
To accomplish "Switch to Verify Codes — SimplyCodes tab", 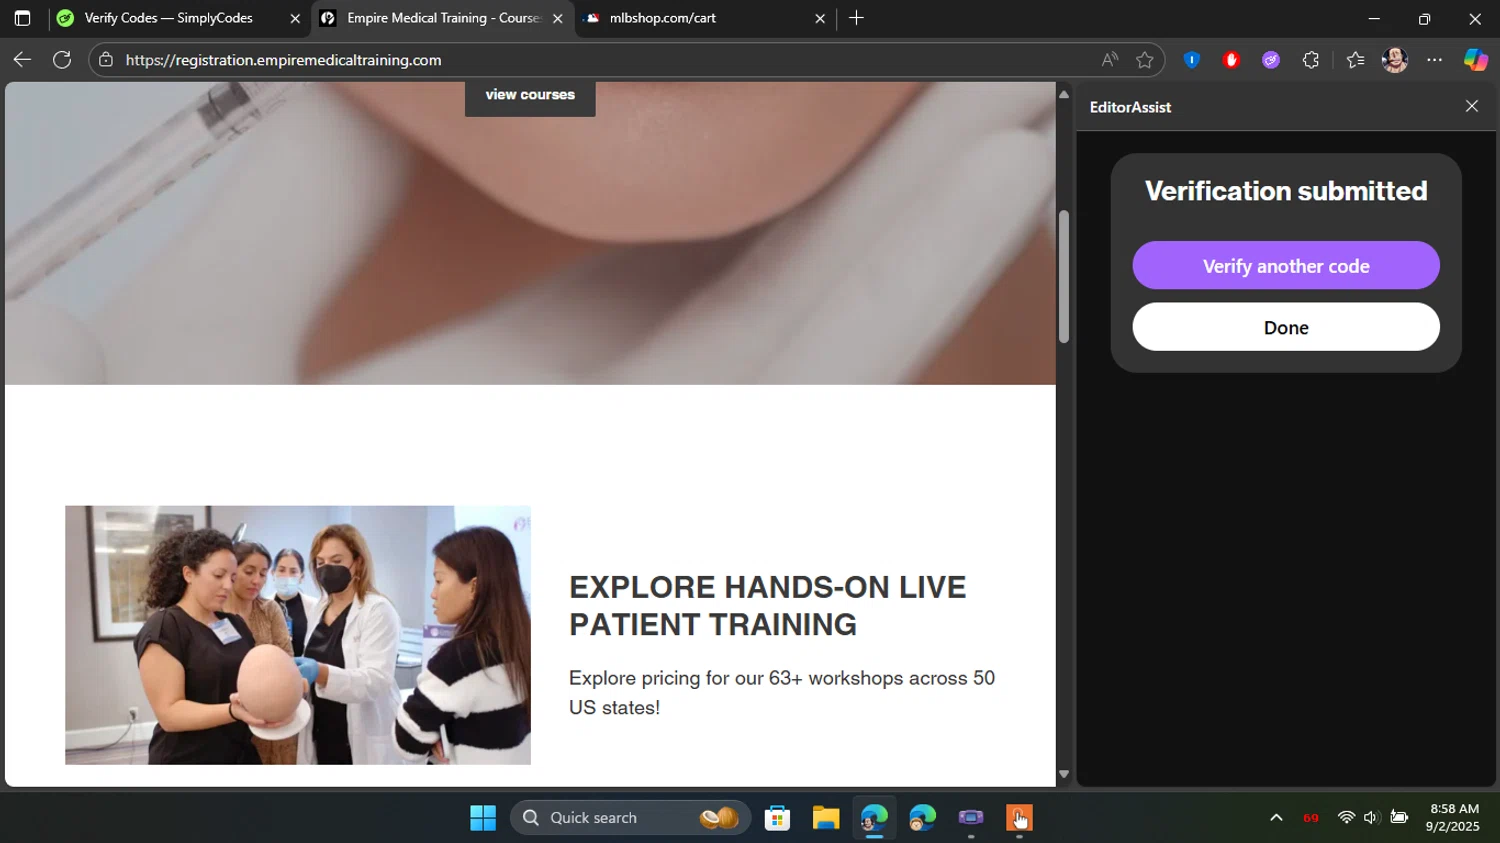I will (x=180, y=18).
